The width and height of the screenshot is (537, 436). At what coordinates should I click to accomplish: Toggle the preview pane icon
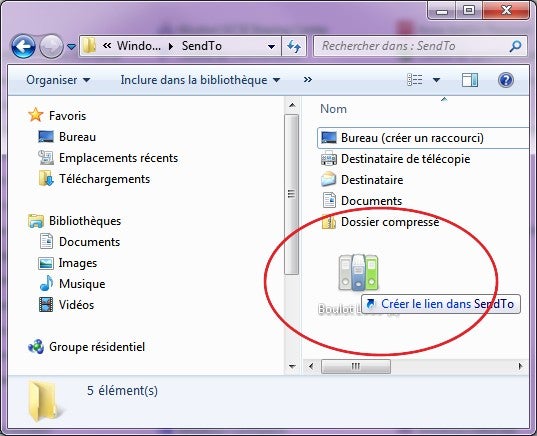(470, 80)
